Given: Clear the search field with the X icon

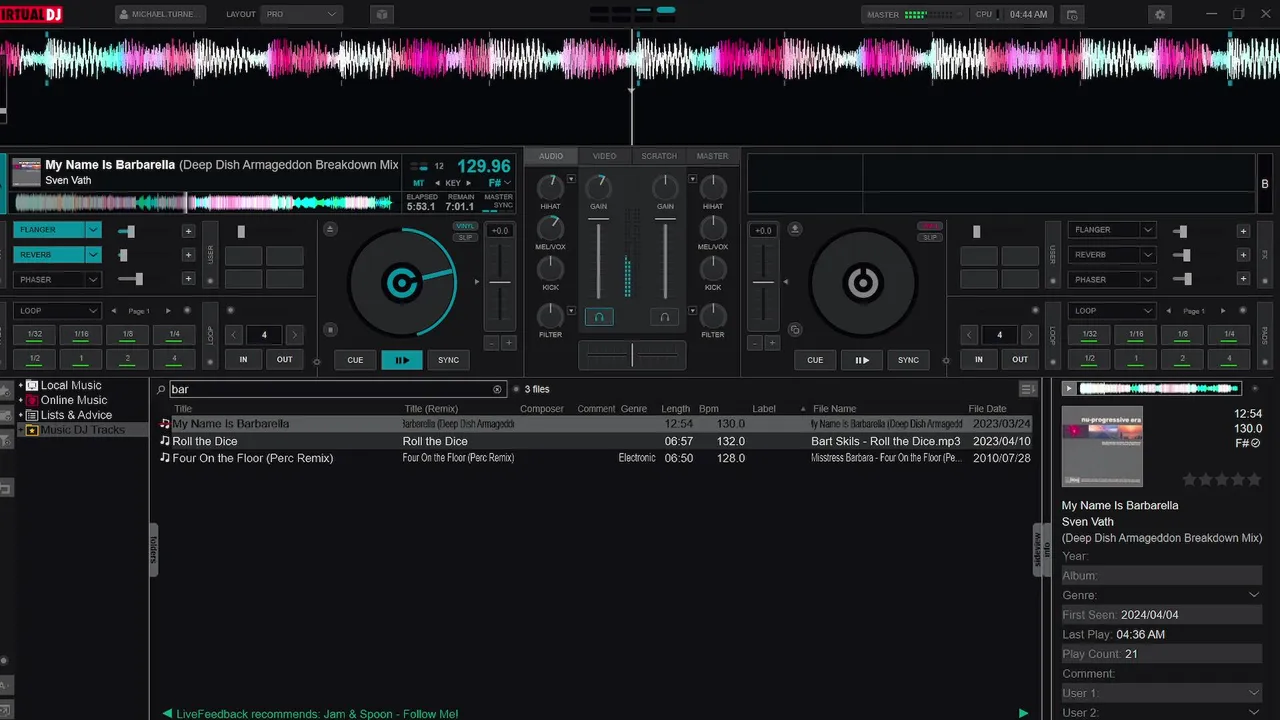Looking at the screenshot, I should coord(497,389).
